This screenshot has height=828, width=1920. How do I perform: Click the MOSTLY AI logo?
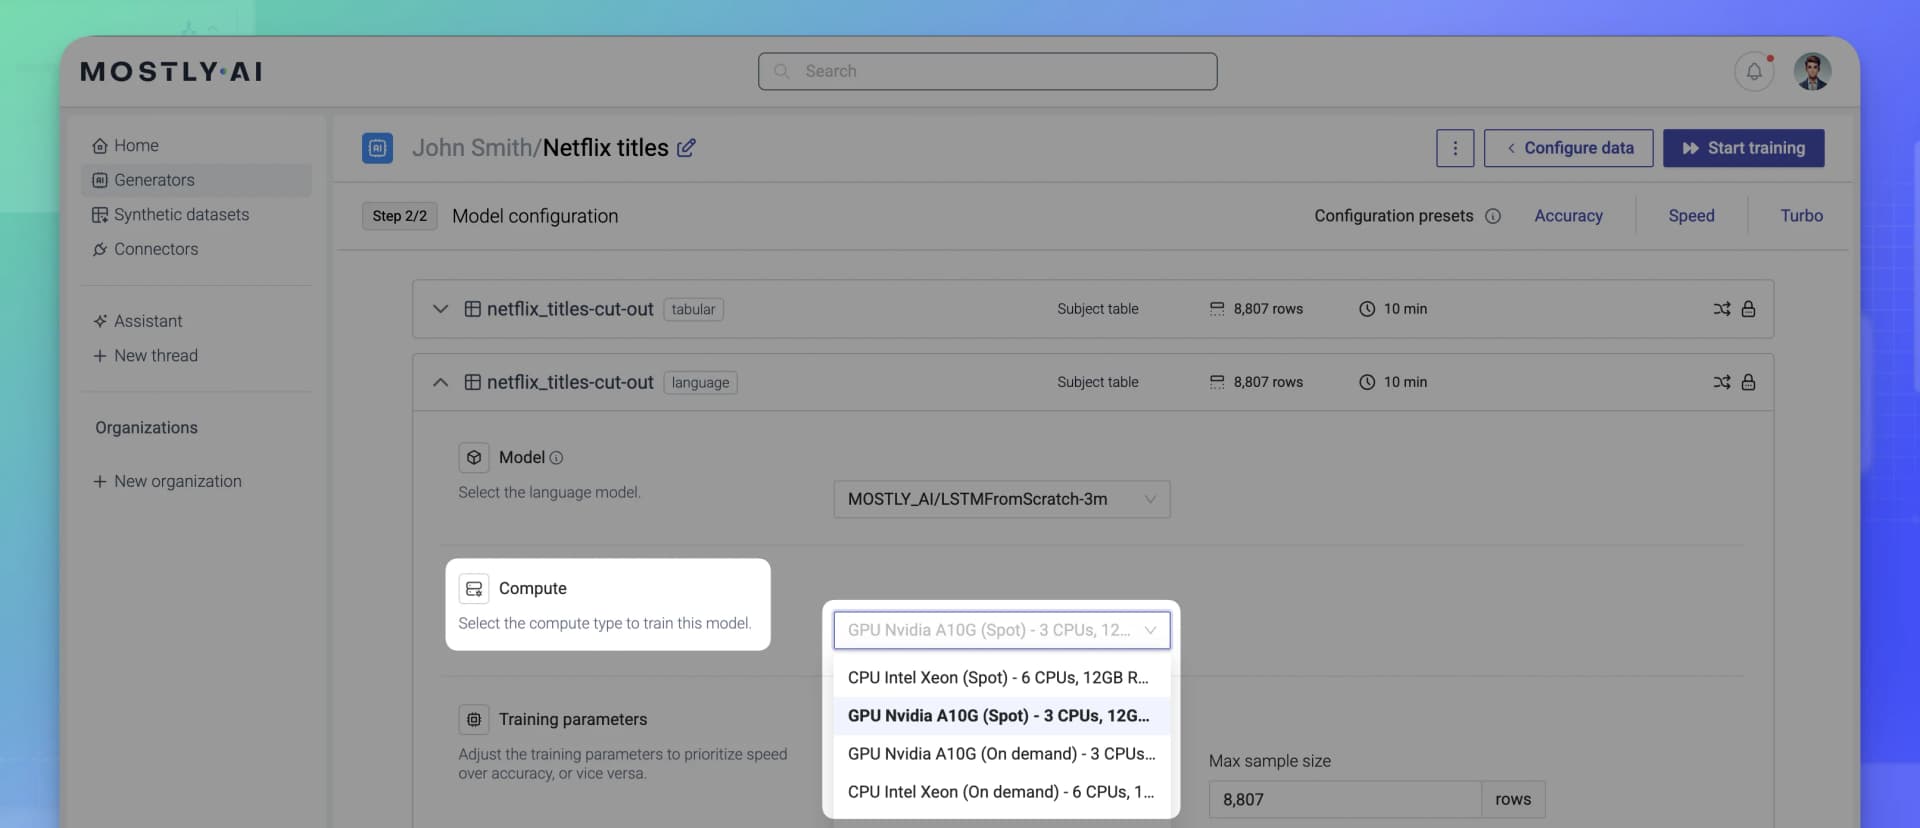pos(171,71)
